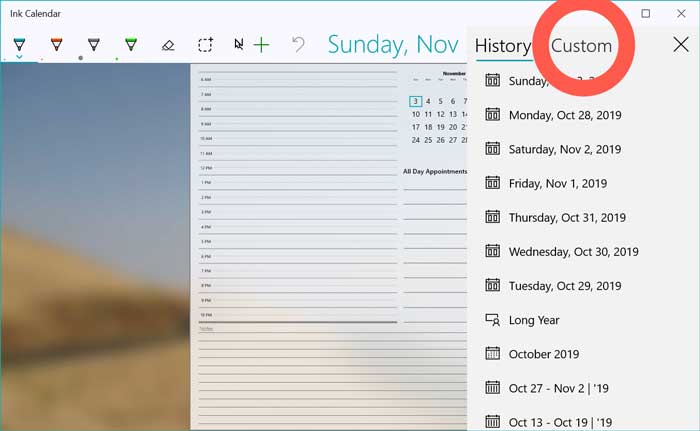This screenshot has height=431, width=700.
Task: Select day 3 in mini calendar
Action: click(415, 101)
